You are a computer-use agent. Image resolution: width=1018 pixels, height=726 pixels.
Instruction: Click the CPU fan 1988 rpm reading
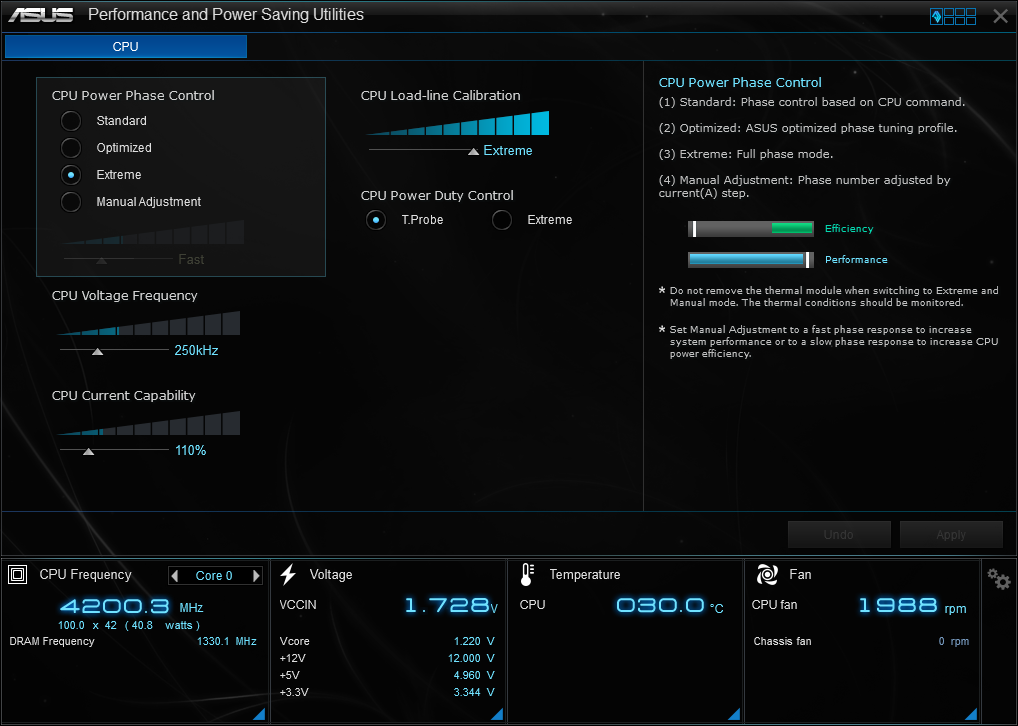pyautogui.click(x=913, y=606)
